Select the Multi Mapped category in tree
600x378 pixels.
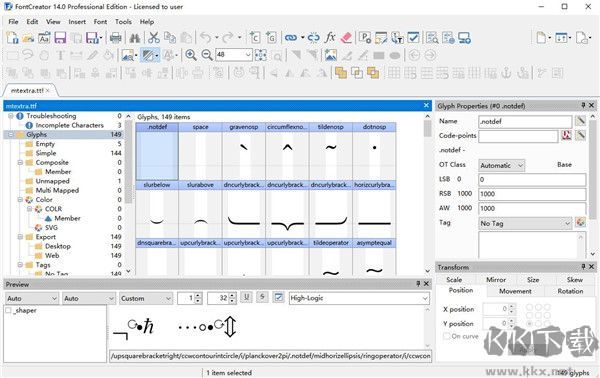57,190
